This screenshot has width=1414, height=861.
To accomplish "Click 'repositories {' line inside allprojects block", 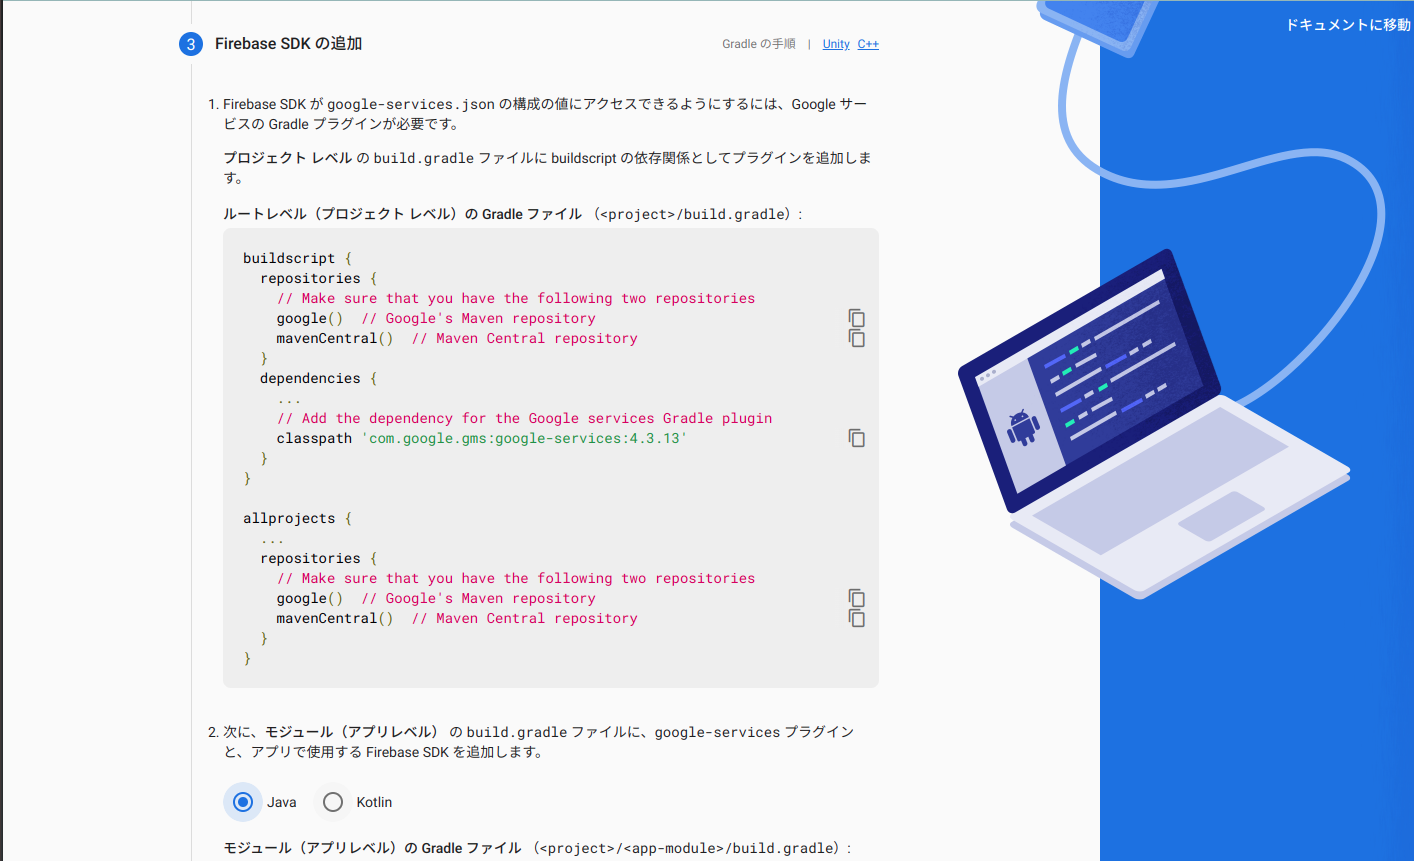I will [318, 558].
